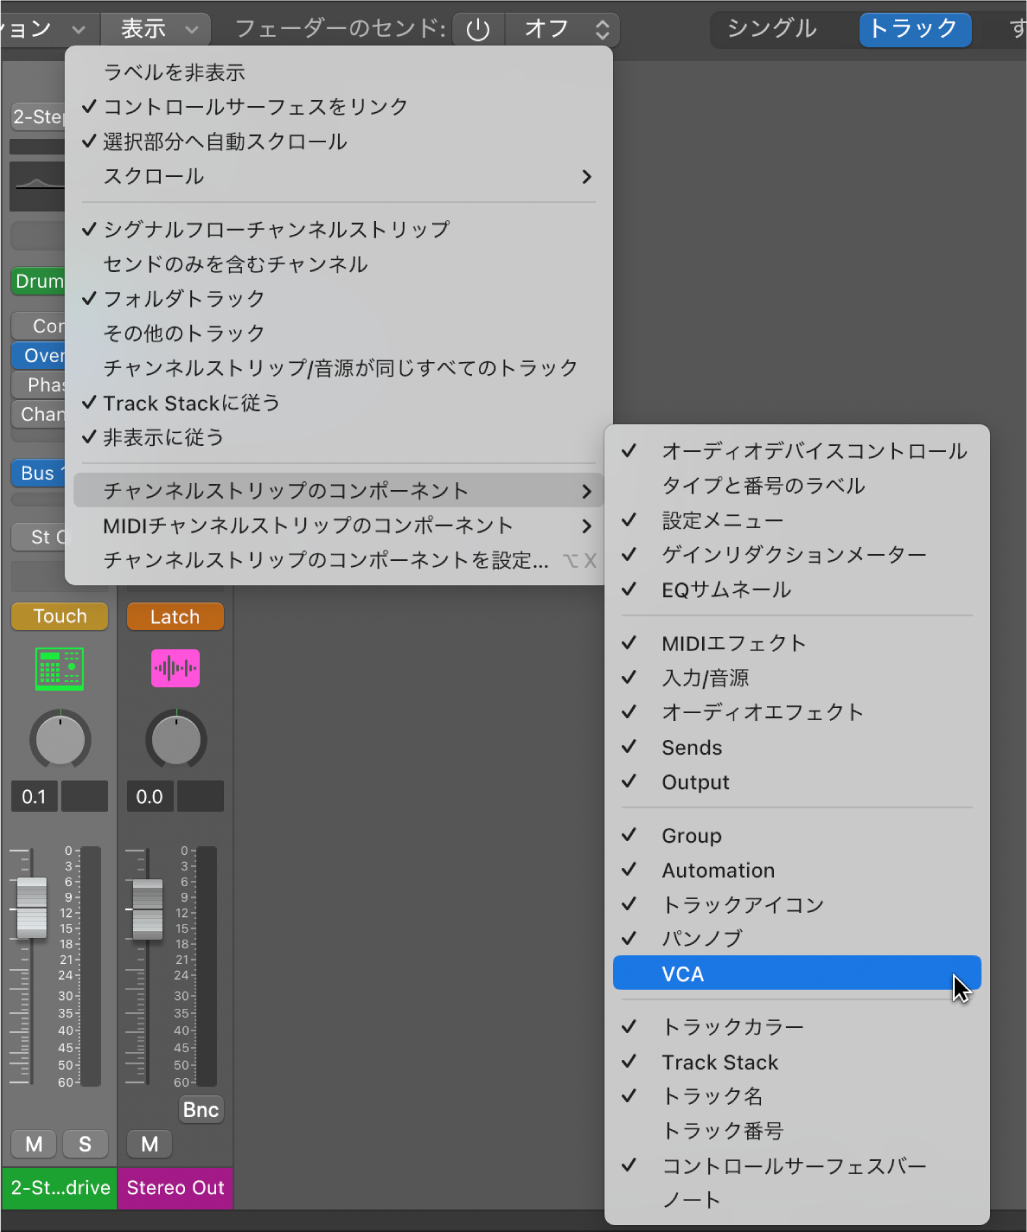Switch to the シングル view
1027x1232 pixels.
click(773, 30)
